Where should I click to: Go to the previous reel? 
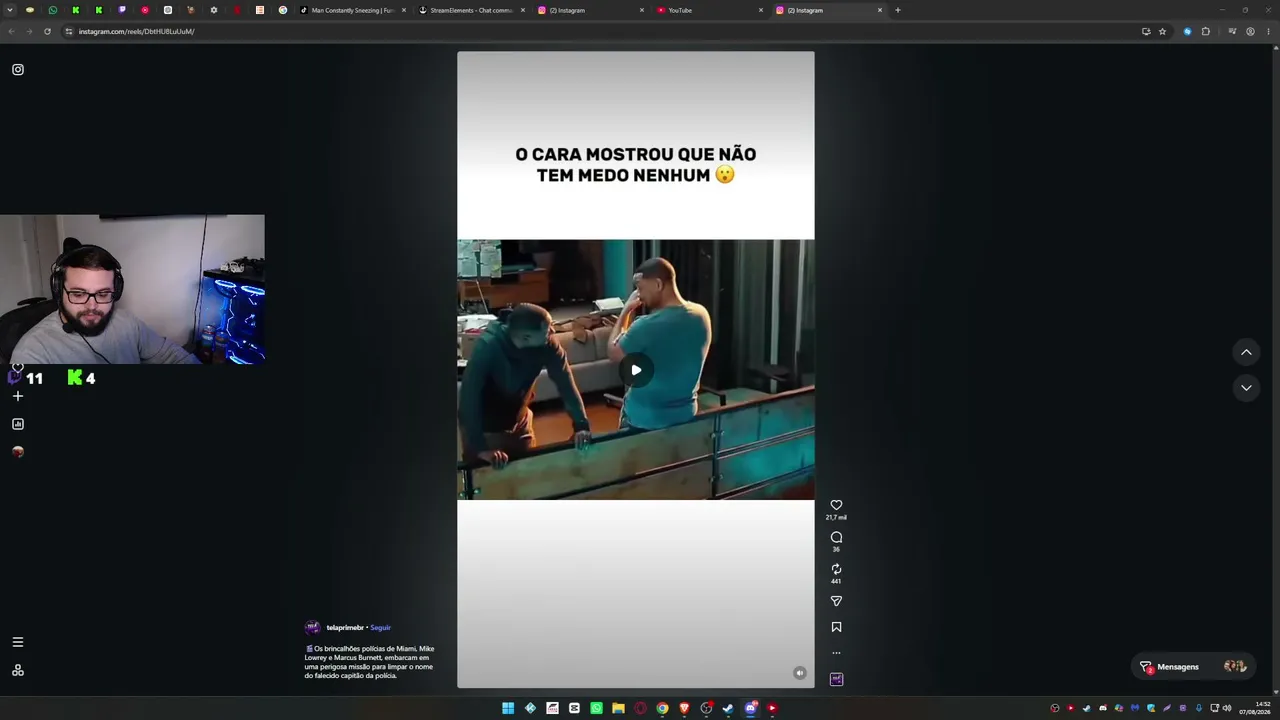tap(1246, 352)
